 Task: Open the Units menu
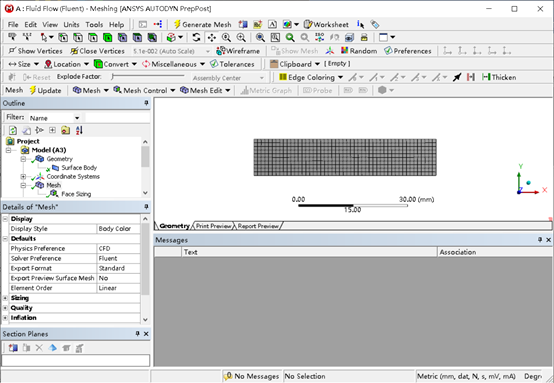click(71, 24)
